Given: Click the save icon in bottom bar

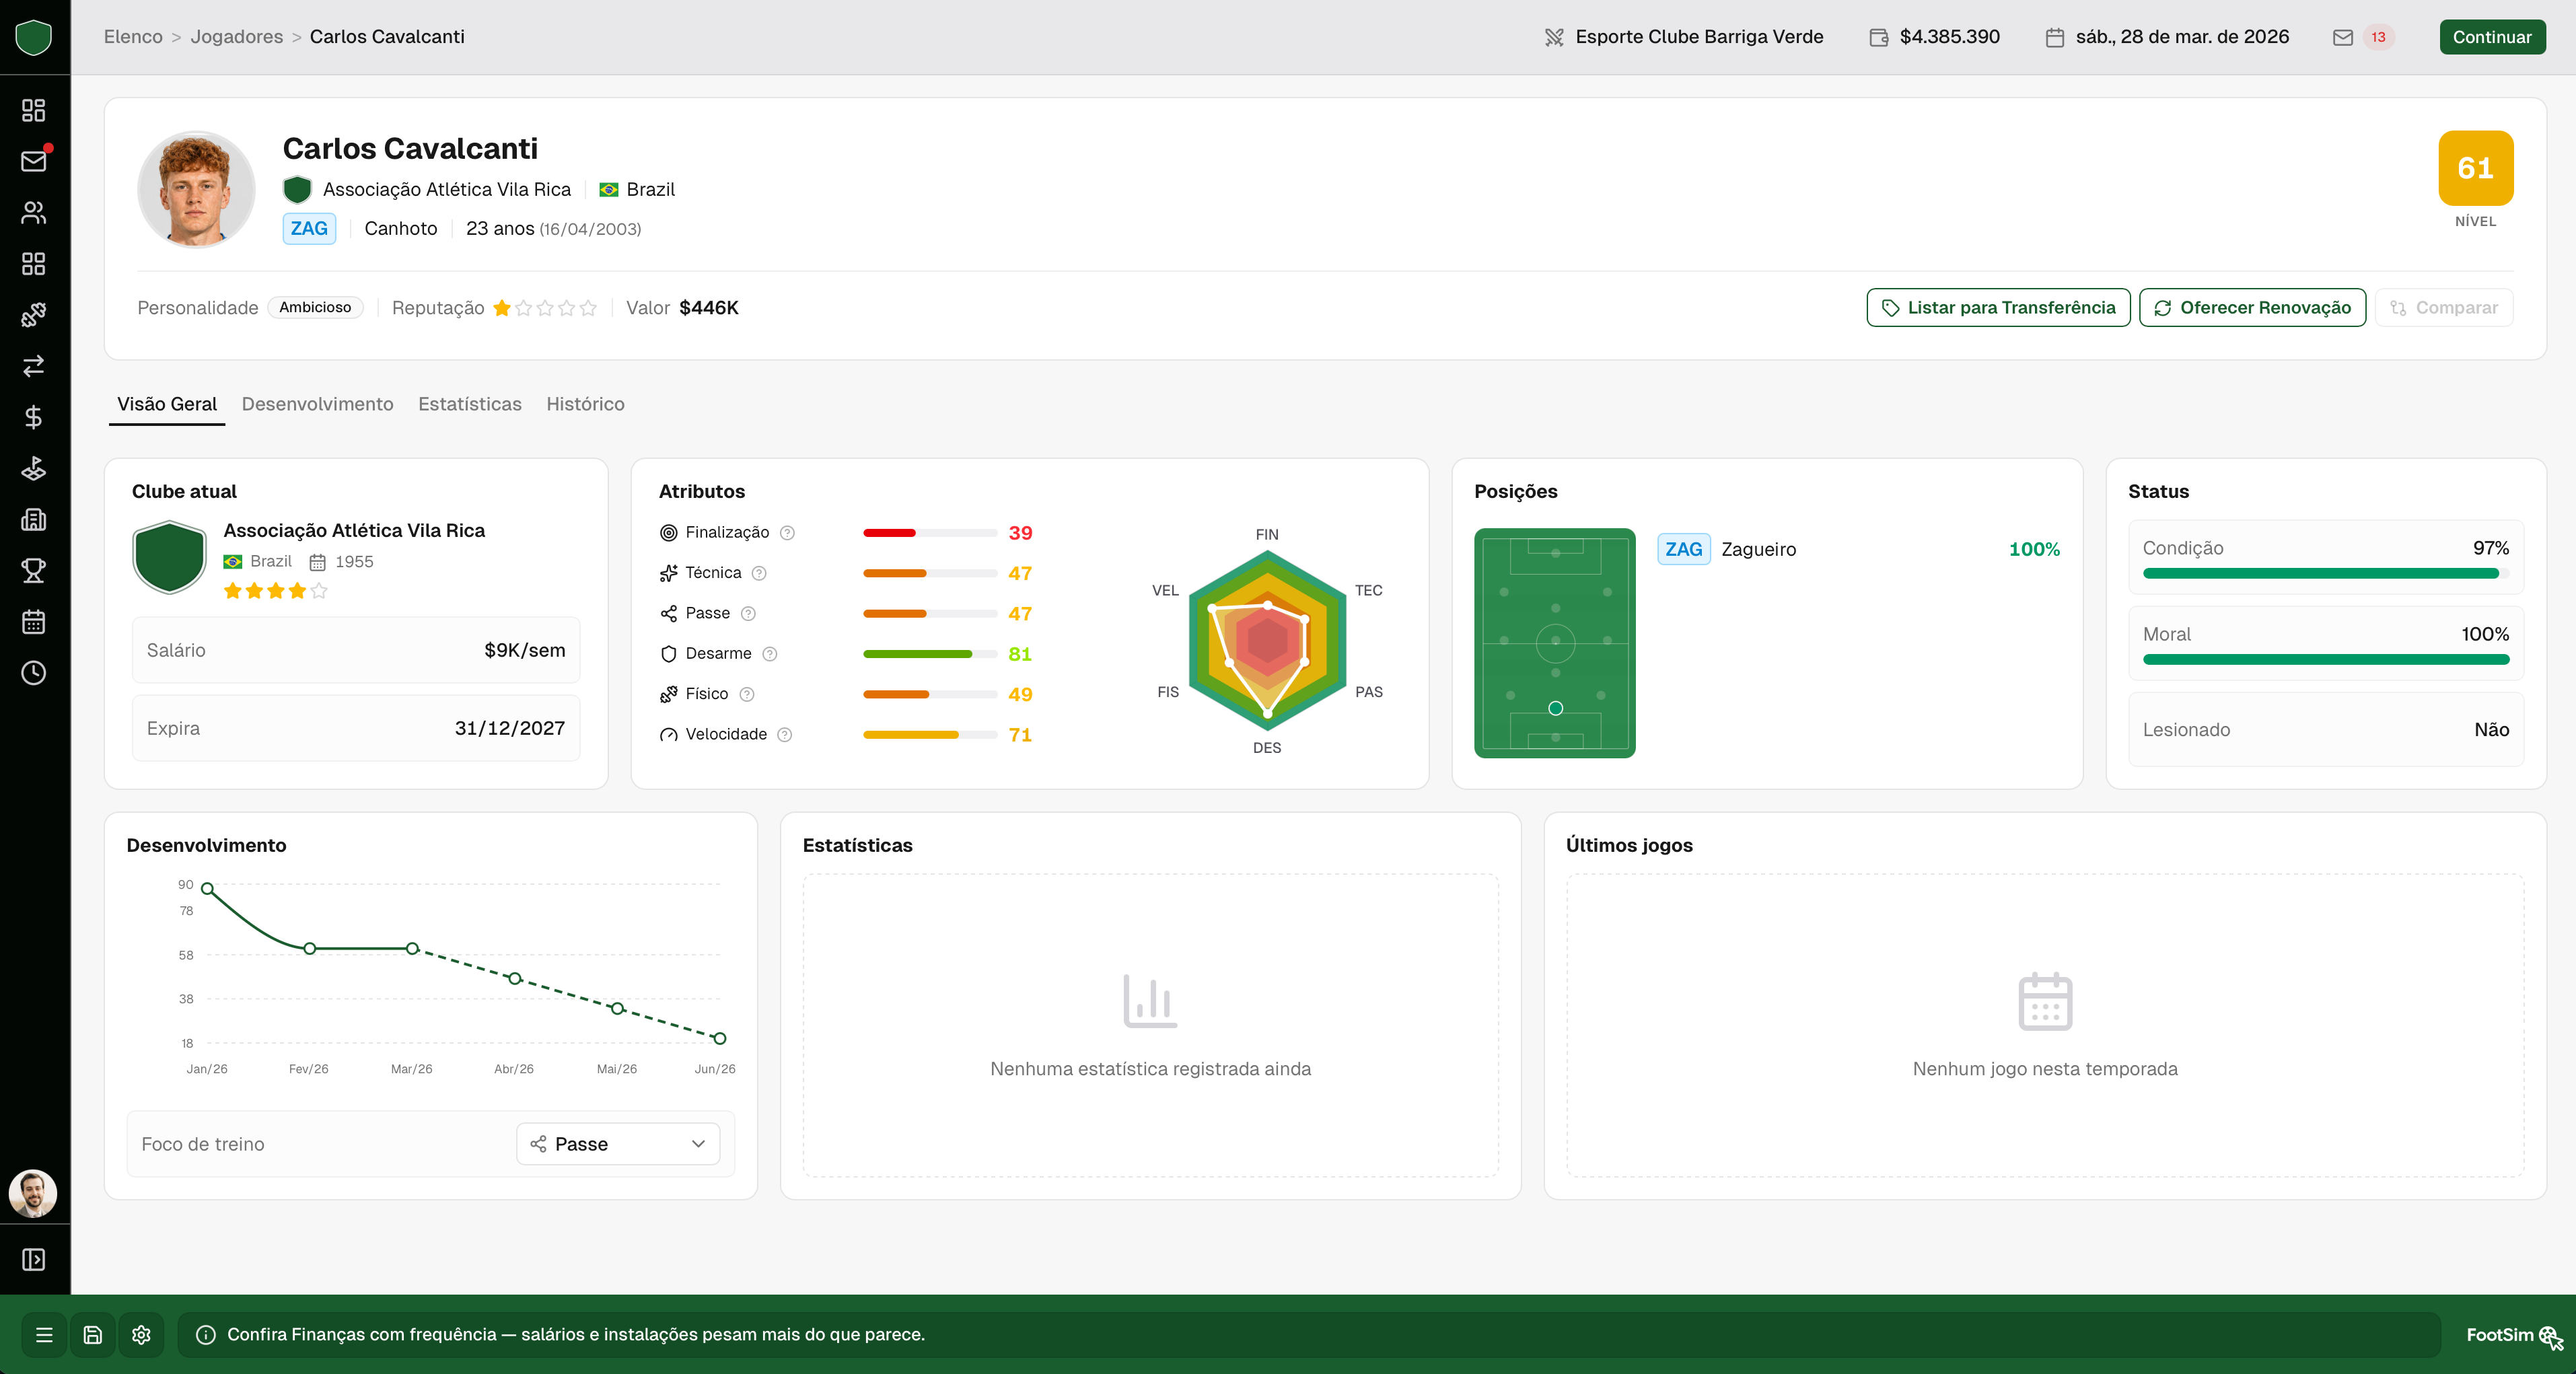Looking at the screenshot, I should [92, 1334].
